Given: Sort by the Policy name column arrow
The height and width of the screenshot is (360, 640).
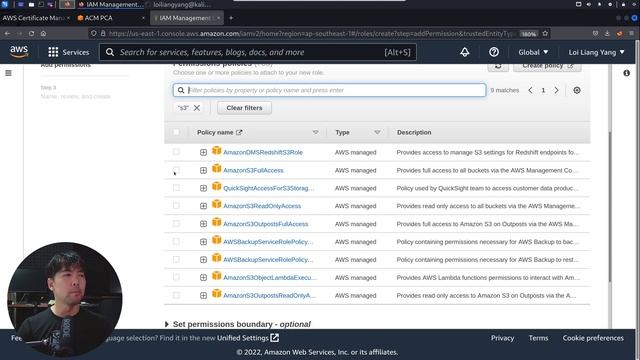Looking at the screenshot, I should [316, 132].
